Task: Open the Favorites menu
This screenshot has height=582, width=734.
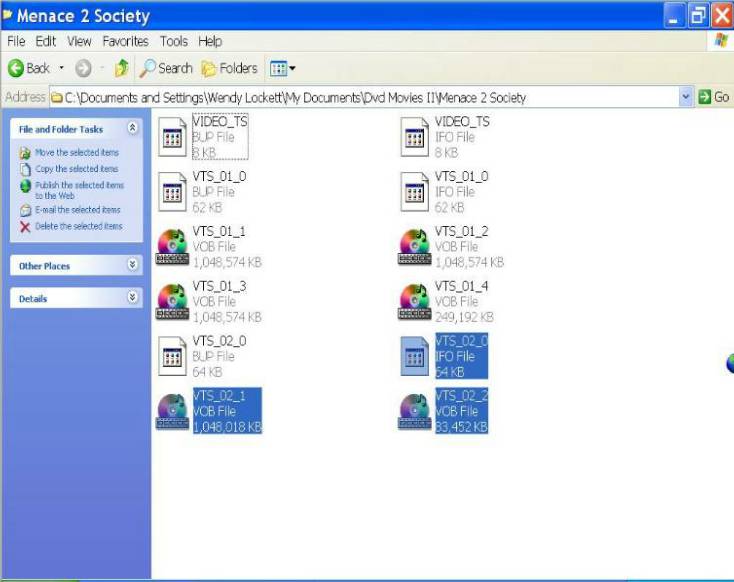Action: click(x=125, y=42)
